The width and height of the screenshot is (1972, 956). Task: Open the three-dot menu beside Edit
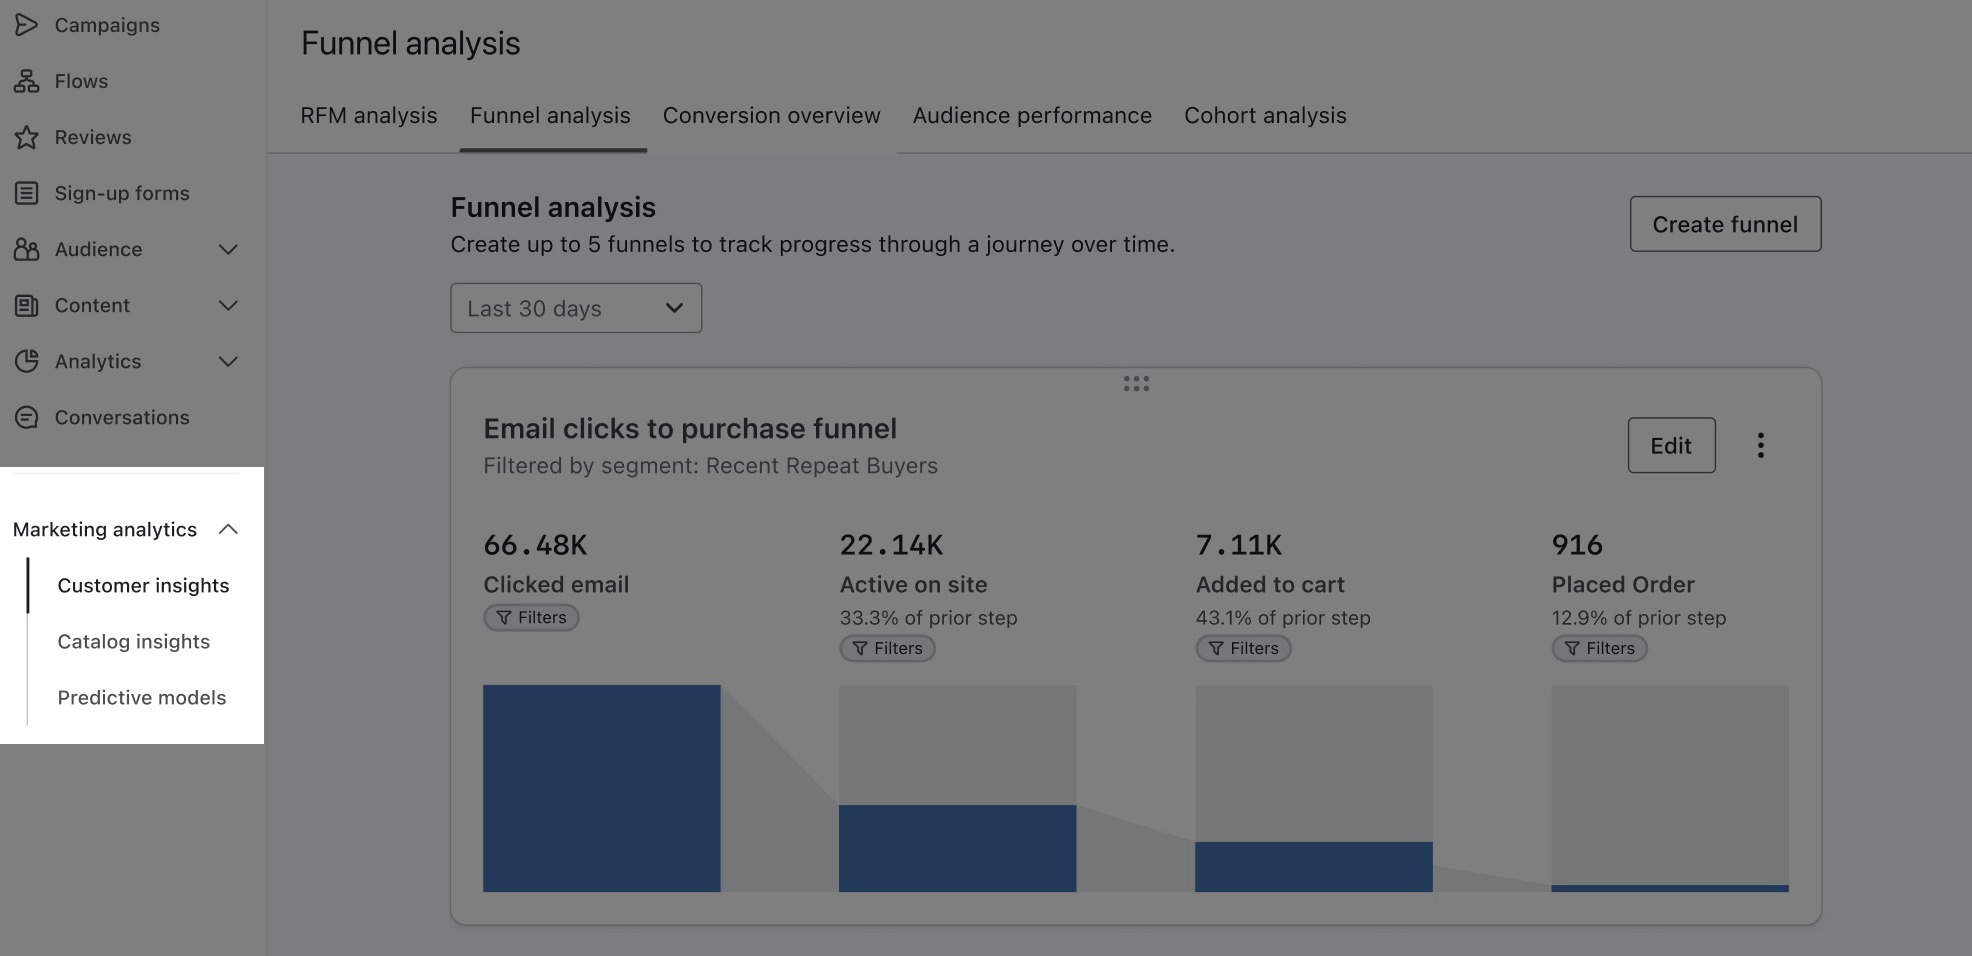click(x=1761, y=446)
